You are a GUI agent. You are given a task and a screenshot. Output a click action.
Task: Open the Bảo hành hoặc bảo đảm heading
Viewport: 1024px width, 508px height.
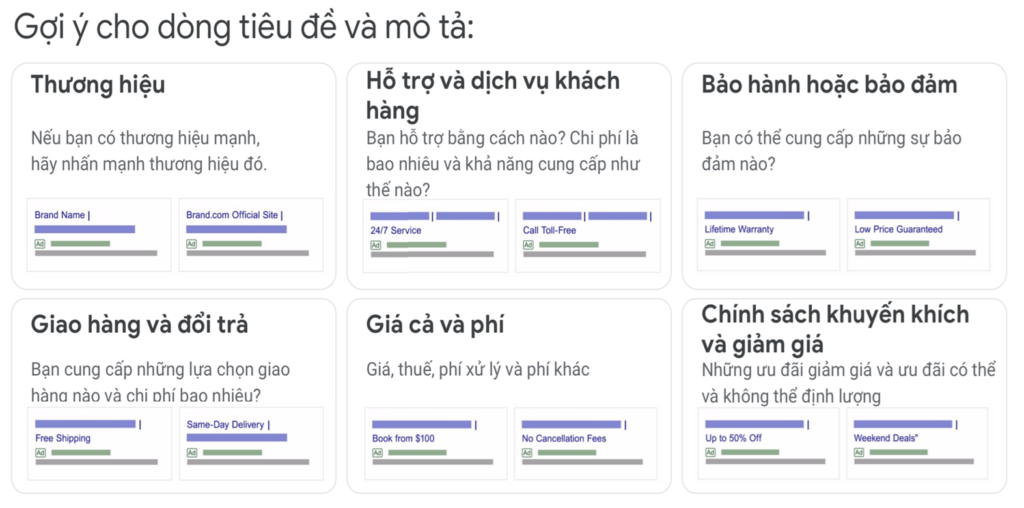coord(829,85)
